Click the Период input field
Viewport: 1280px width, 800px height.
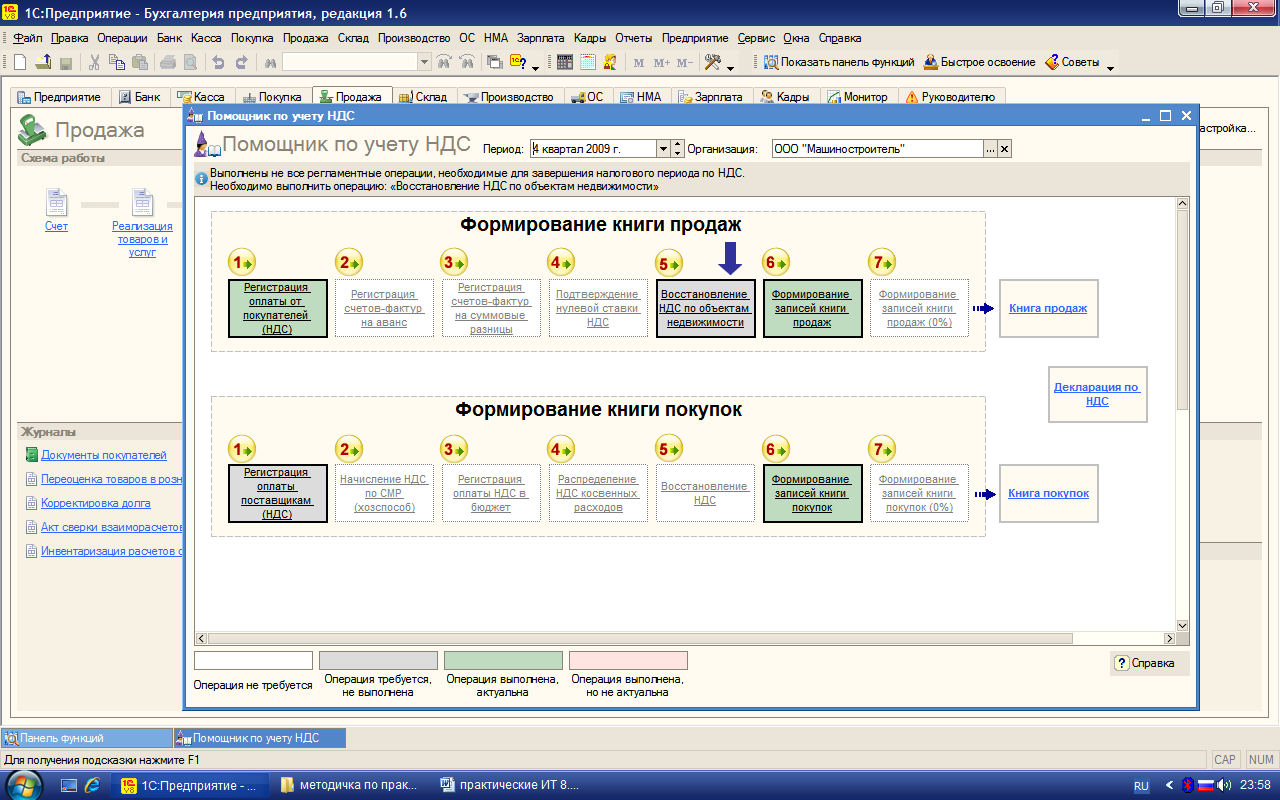pyautogui.click(x=593, y=149)
